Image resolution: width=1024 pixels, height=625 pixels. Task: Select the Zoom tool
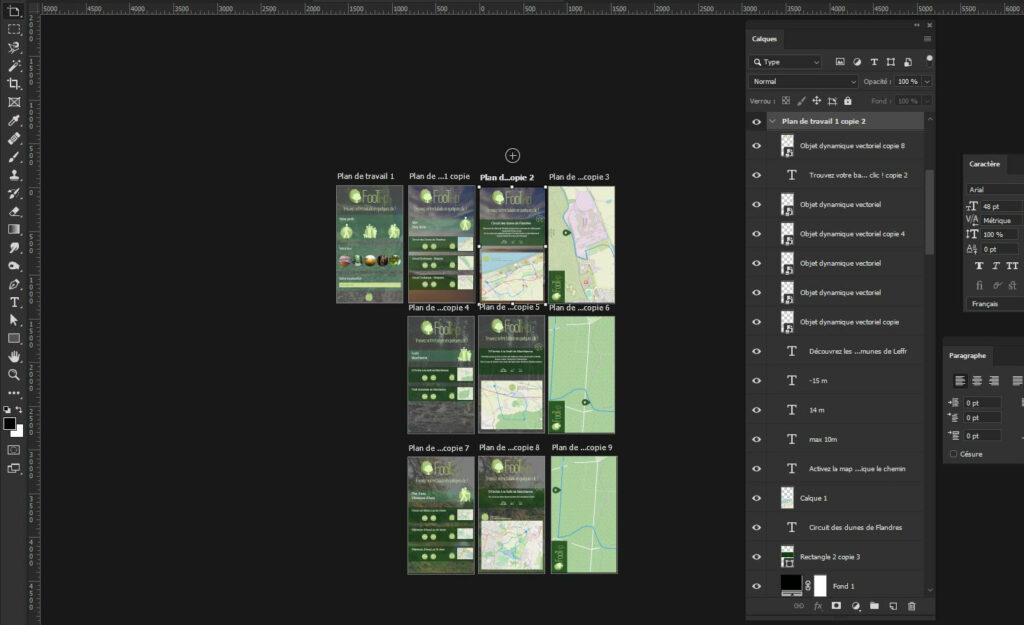pos(14,375)
